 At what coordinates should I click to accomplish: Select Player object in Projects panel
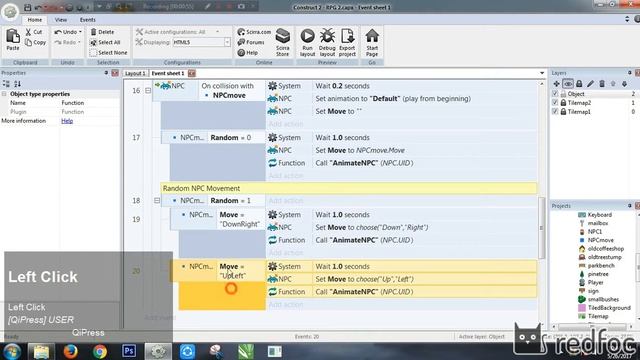coord(595,282)
